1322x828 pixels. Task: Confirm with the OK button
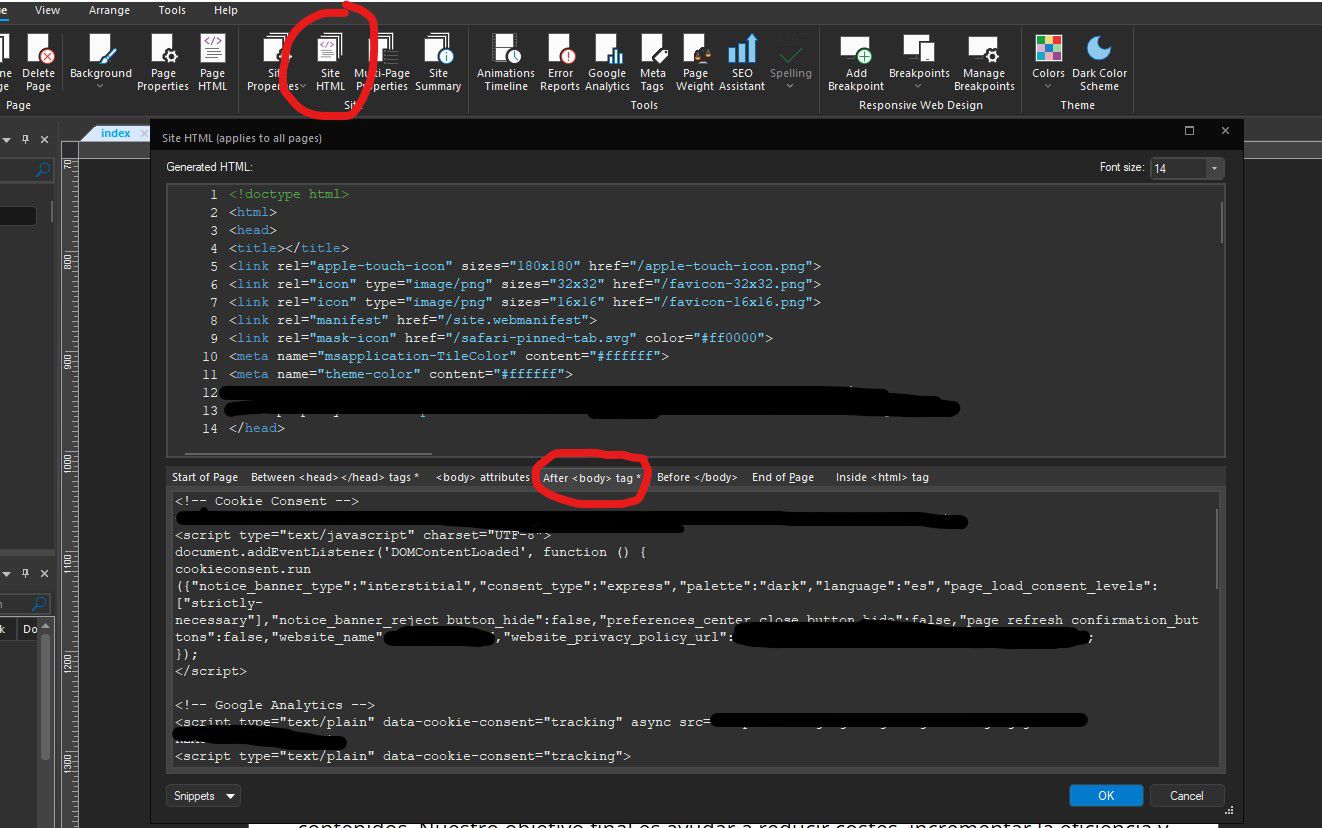point(1106,796)
